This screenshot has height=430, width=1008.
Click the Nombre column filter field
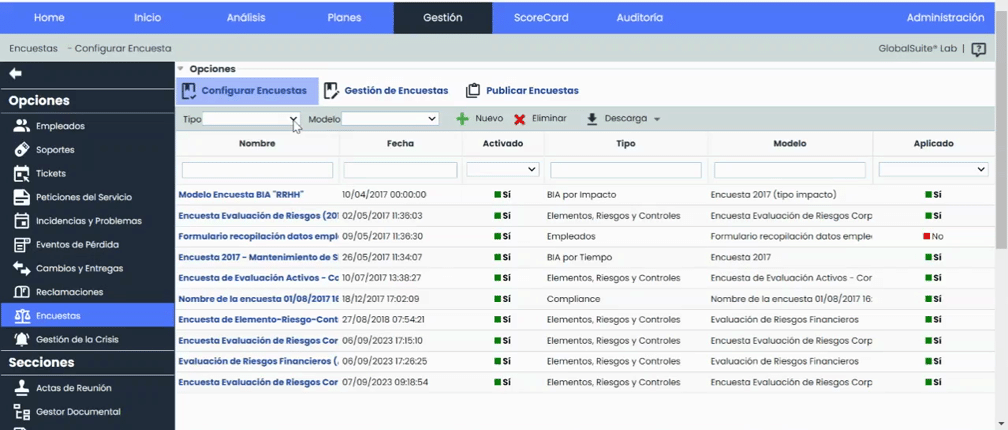click(x=257, y=170)
